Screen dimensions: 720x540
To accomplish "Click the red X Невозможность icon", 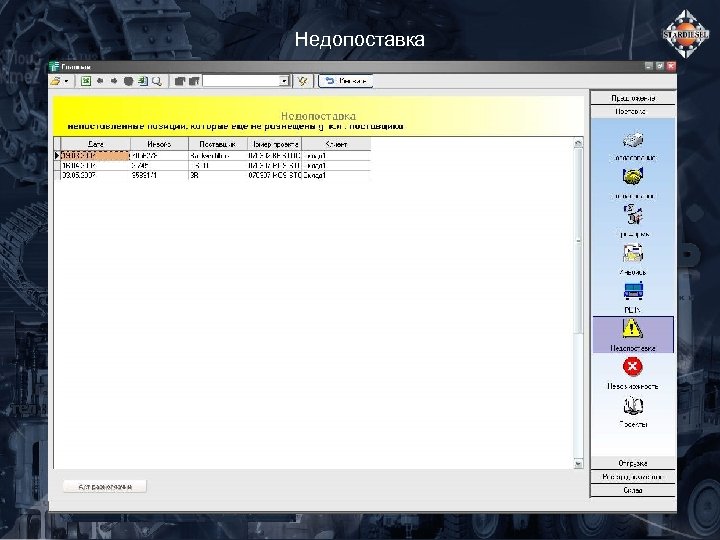I will [632, 366].
